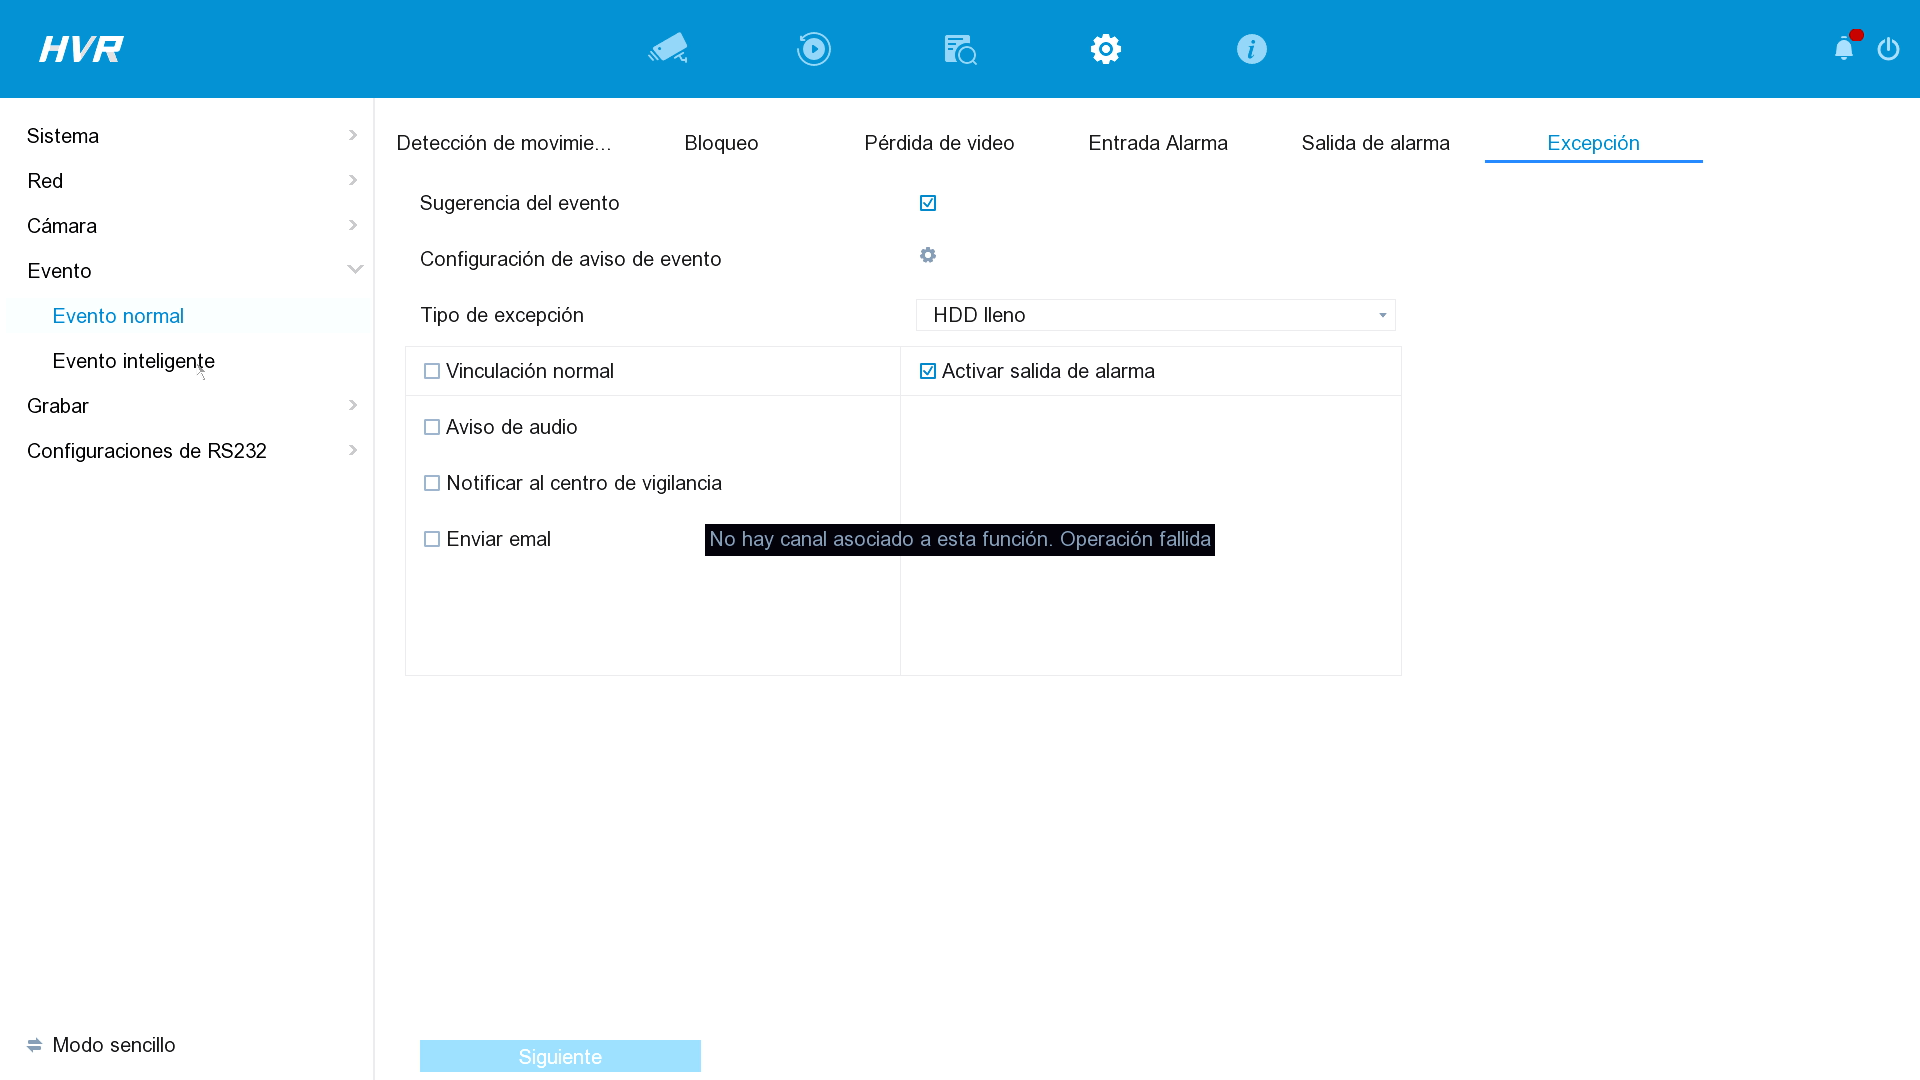
Task: Open event hint configuration gear icon
Action: (928, 255)
